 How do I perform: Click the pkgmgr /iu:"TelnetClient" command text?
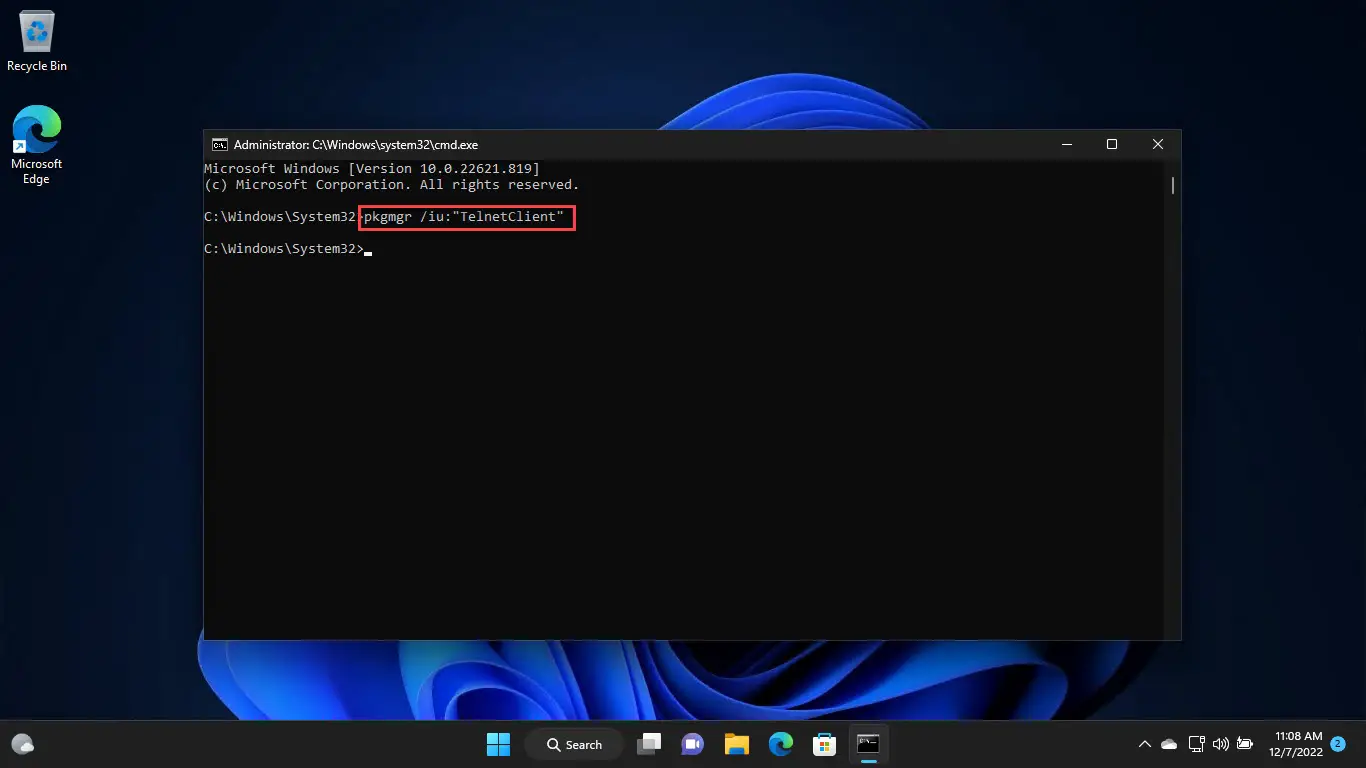[x=464, y=216]
